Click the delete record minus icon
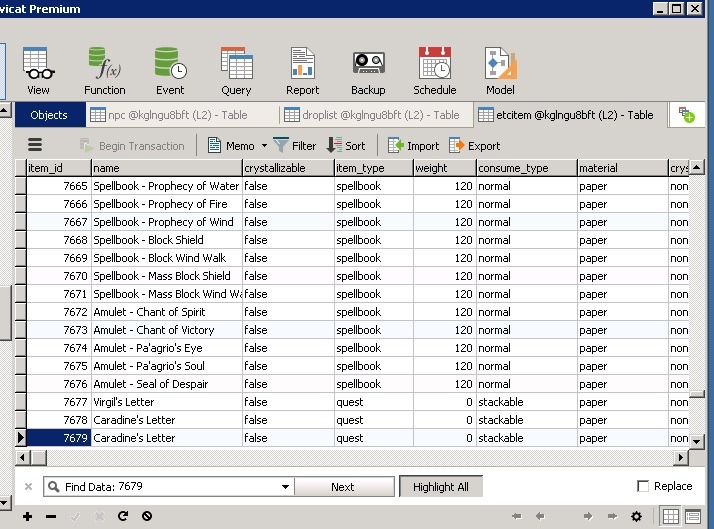 point(51,516)
